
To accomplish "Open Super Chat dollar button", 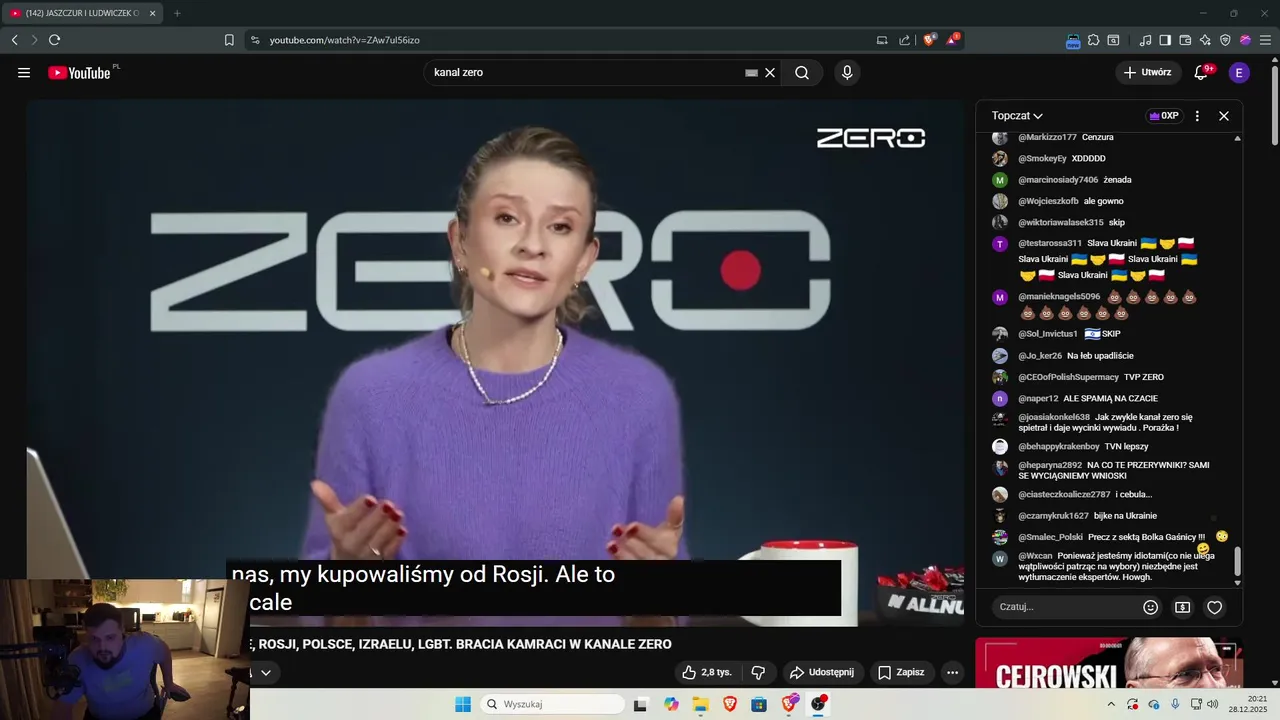I will point(1183,607).
